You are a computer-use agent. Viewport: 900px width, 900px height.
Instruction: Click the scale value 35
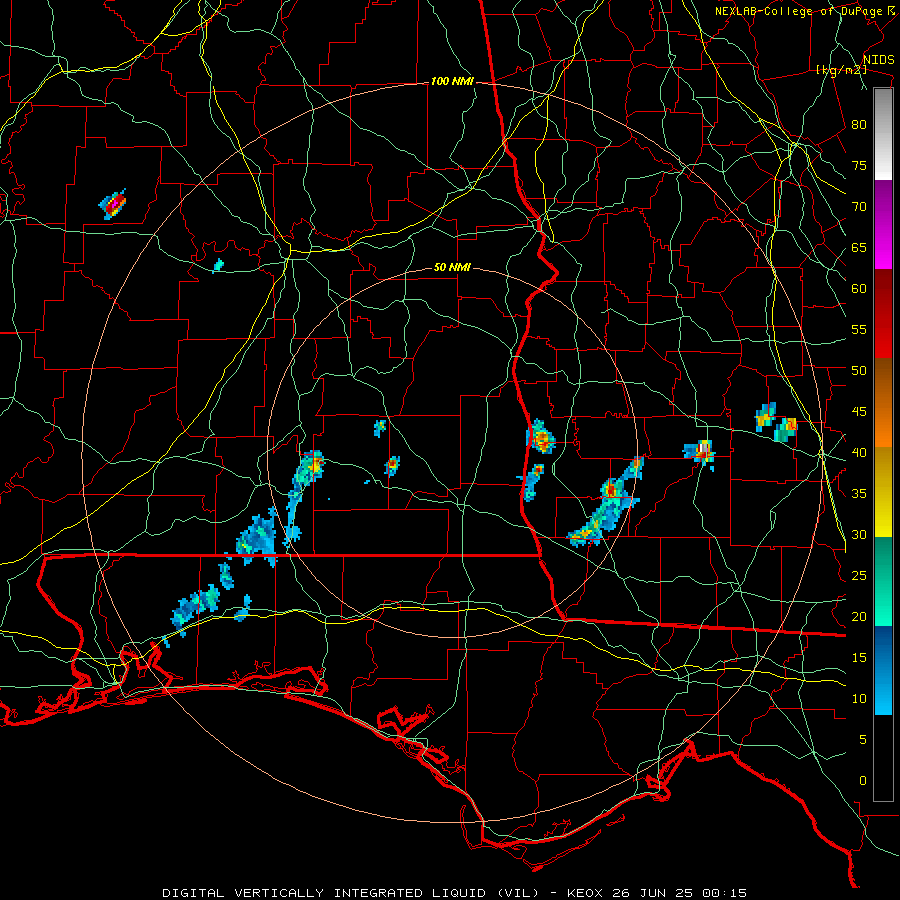coord(859,494)
